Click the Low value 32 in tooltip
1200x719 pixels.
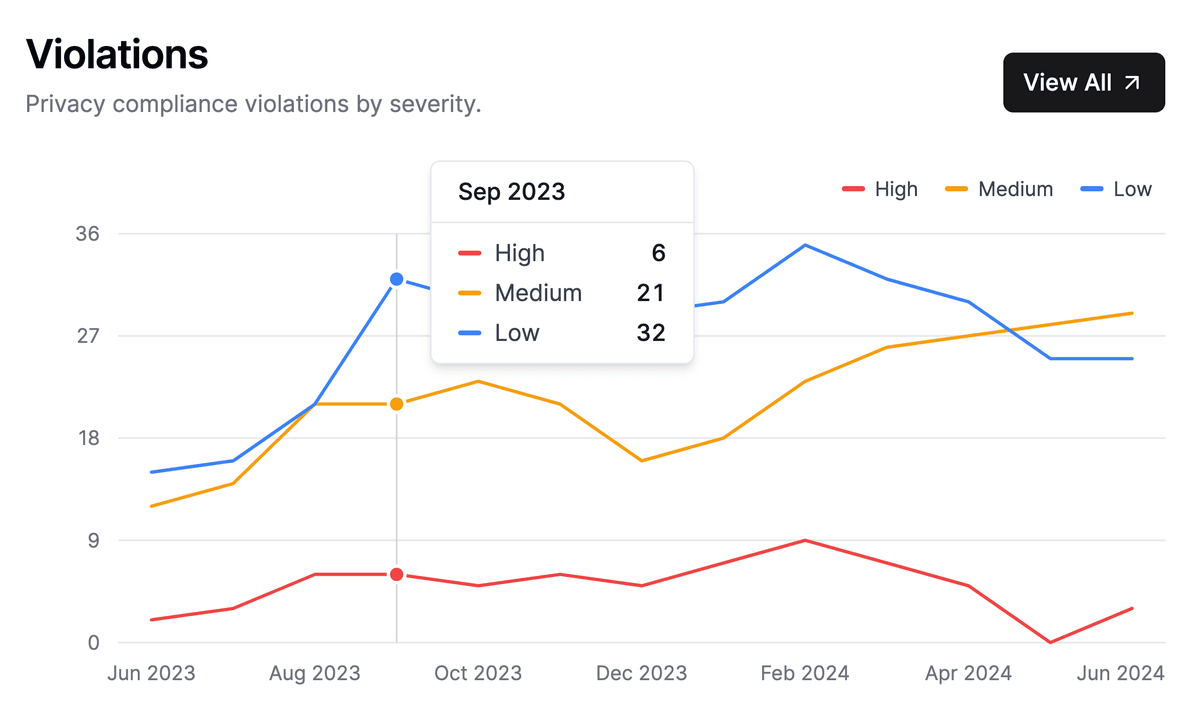(650, 333)
